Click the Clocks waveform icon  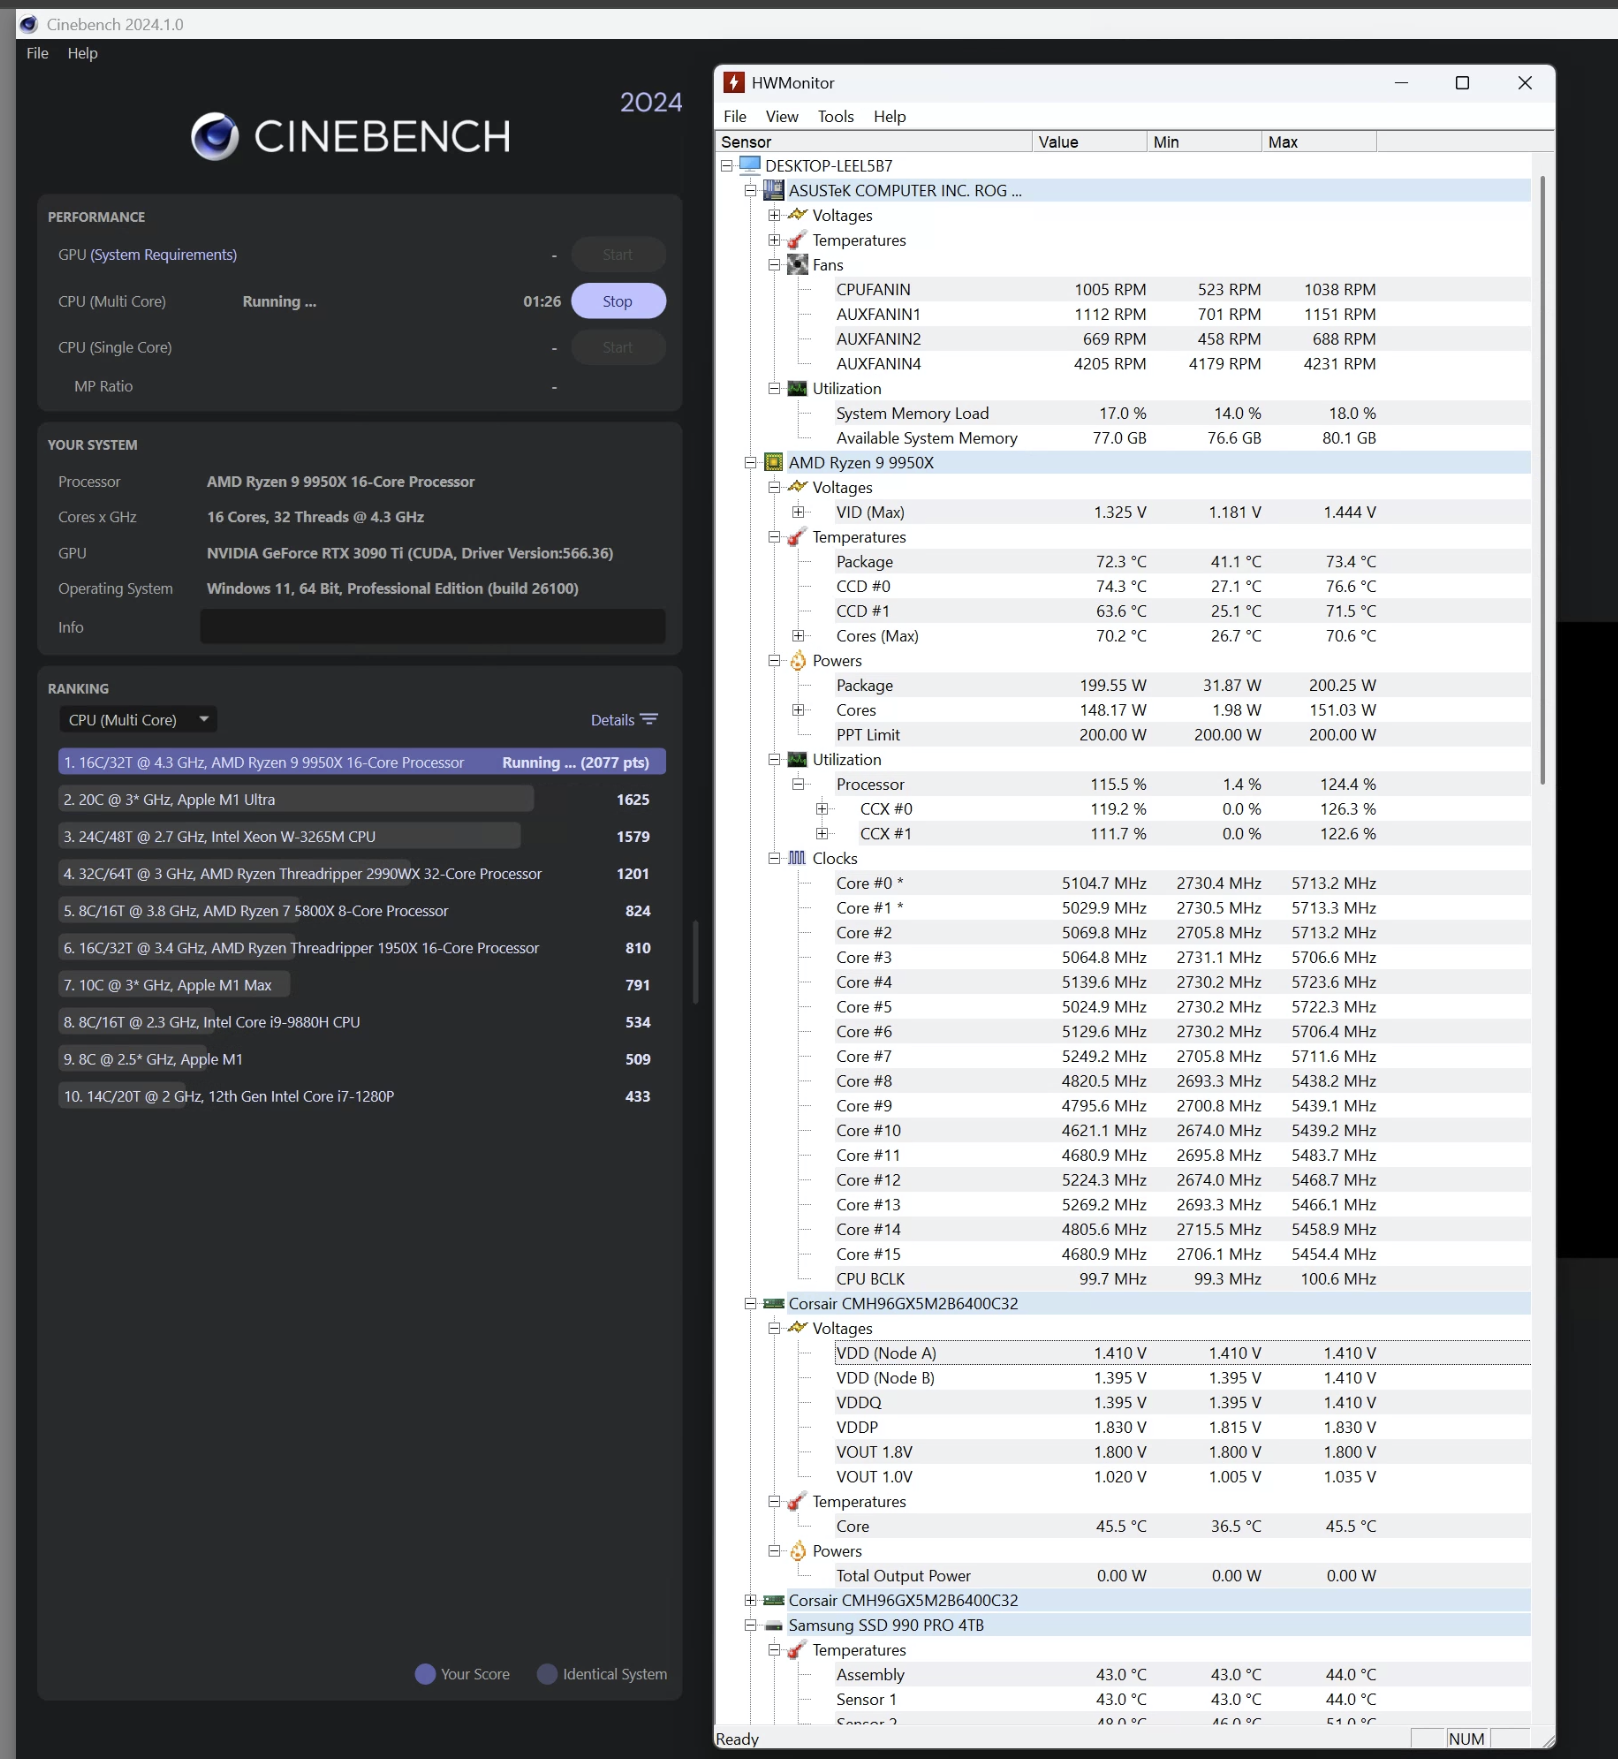[x=797, y=858]
